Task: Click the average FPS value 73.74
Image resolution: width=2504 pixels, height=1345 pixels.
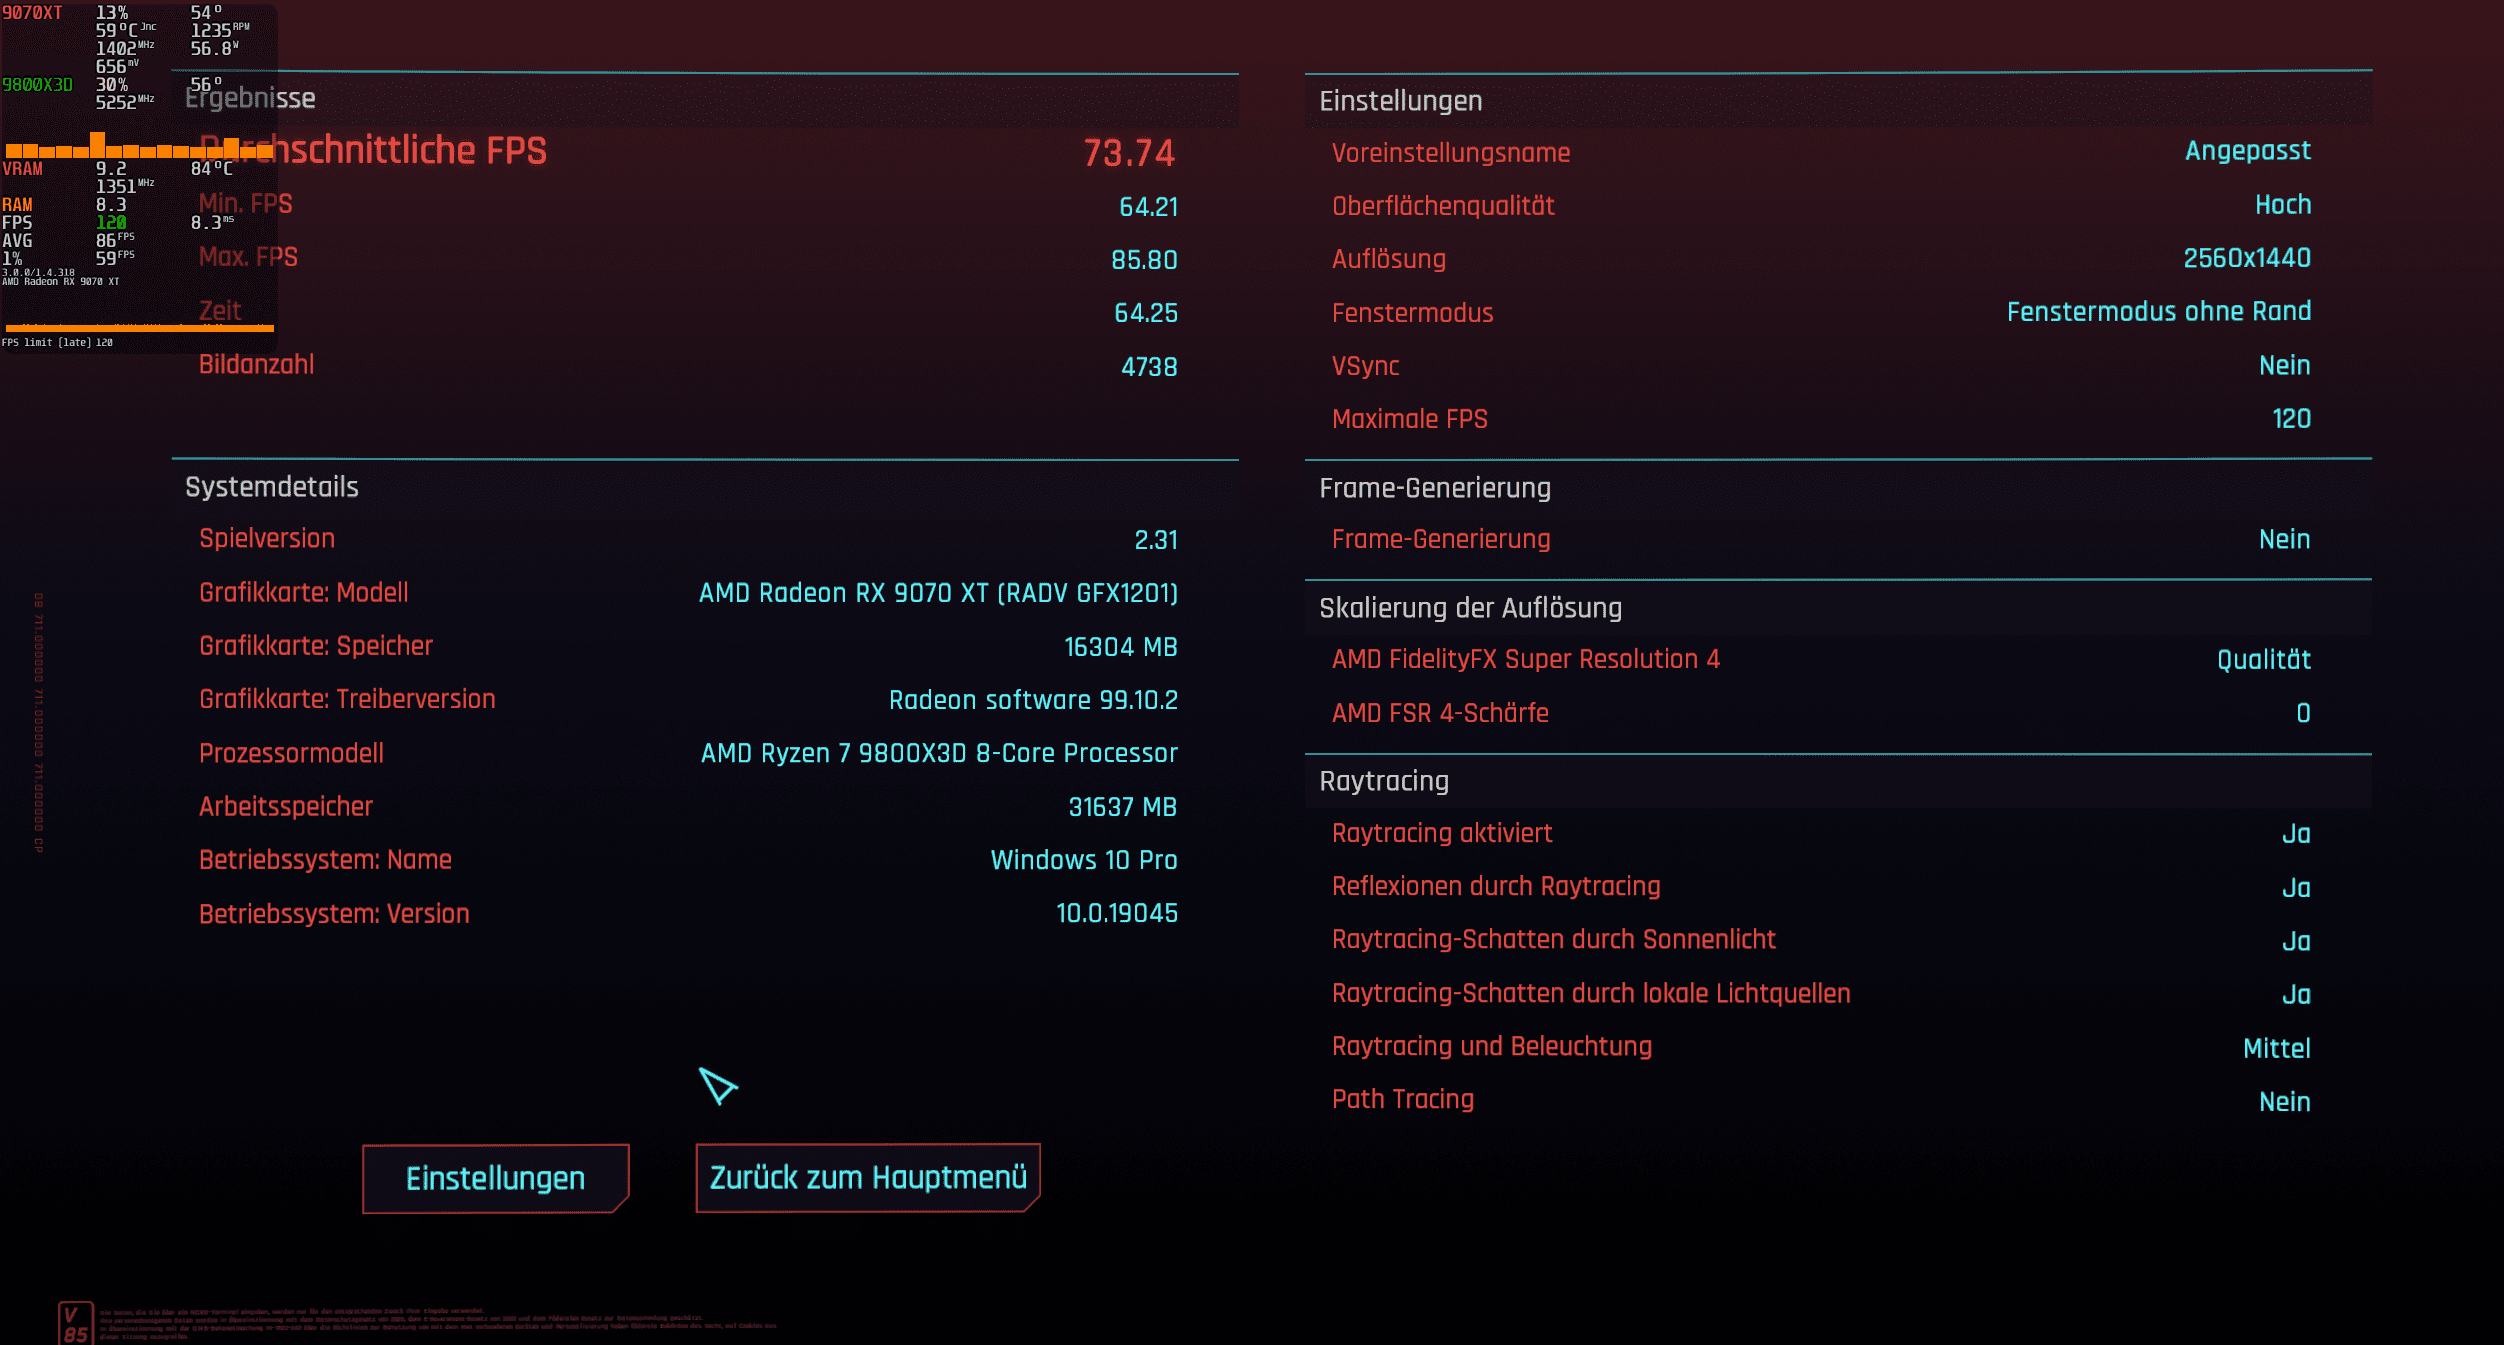Action: point(1128,153)
